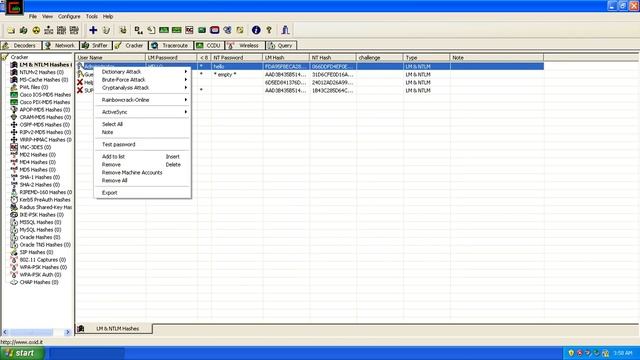Screen dimensions: 640x360
Task: Select the Decoders tab
Action: (x=20, y=45)
